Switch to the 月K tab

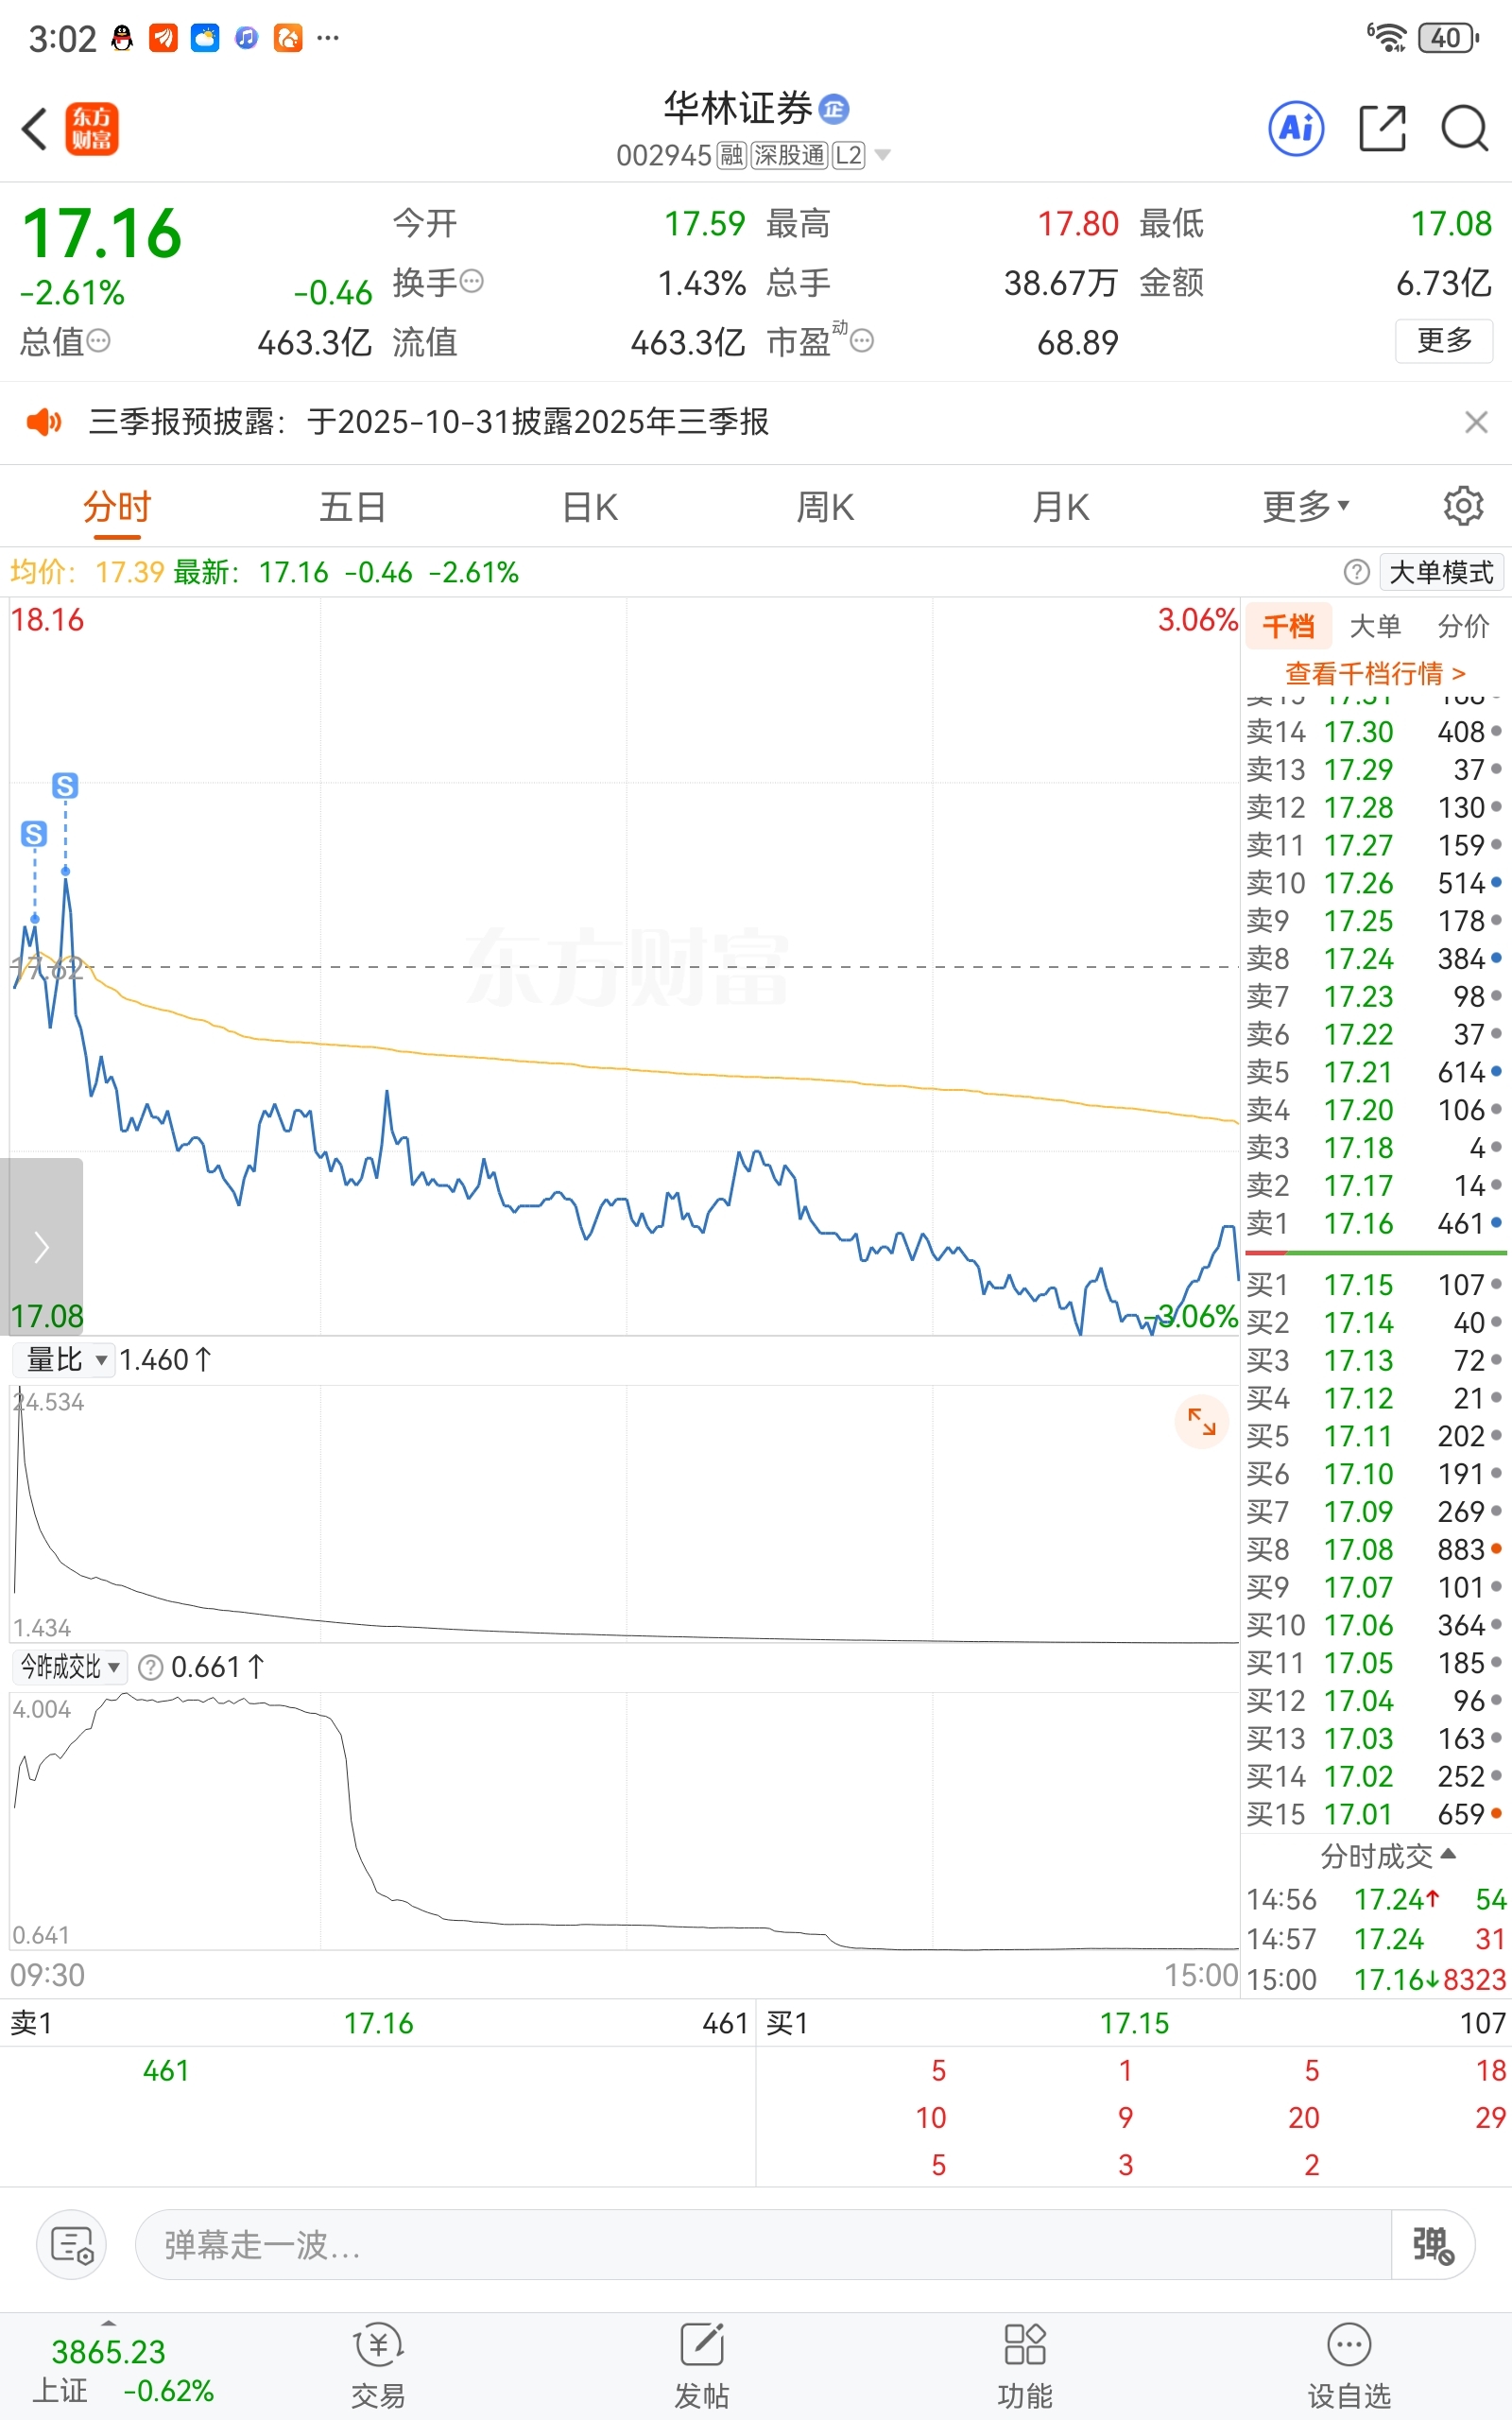coord(1061,507)
